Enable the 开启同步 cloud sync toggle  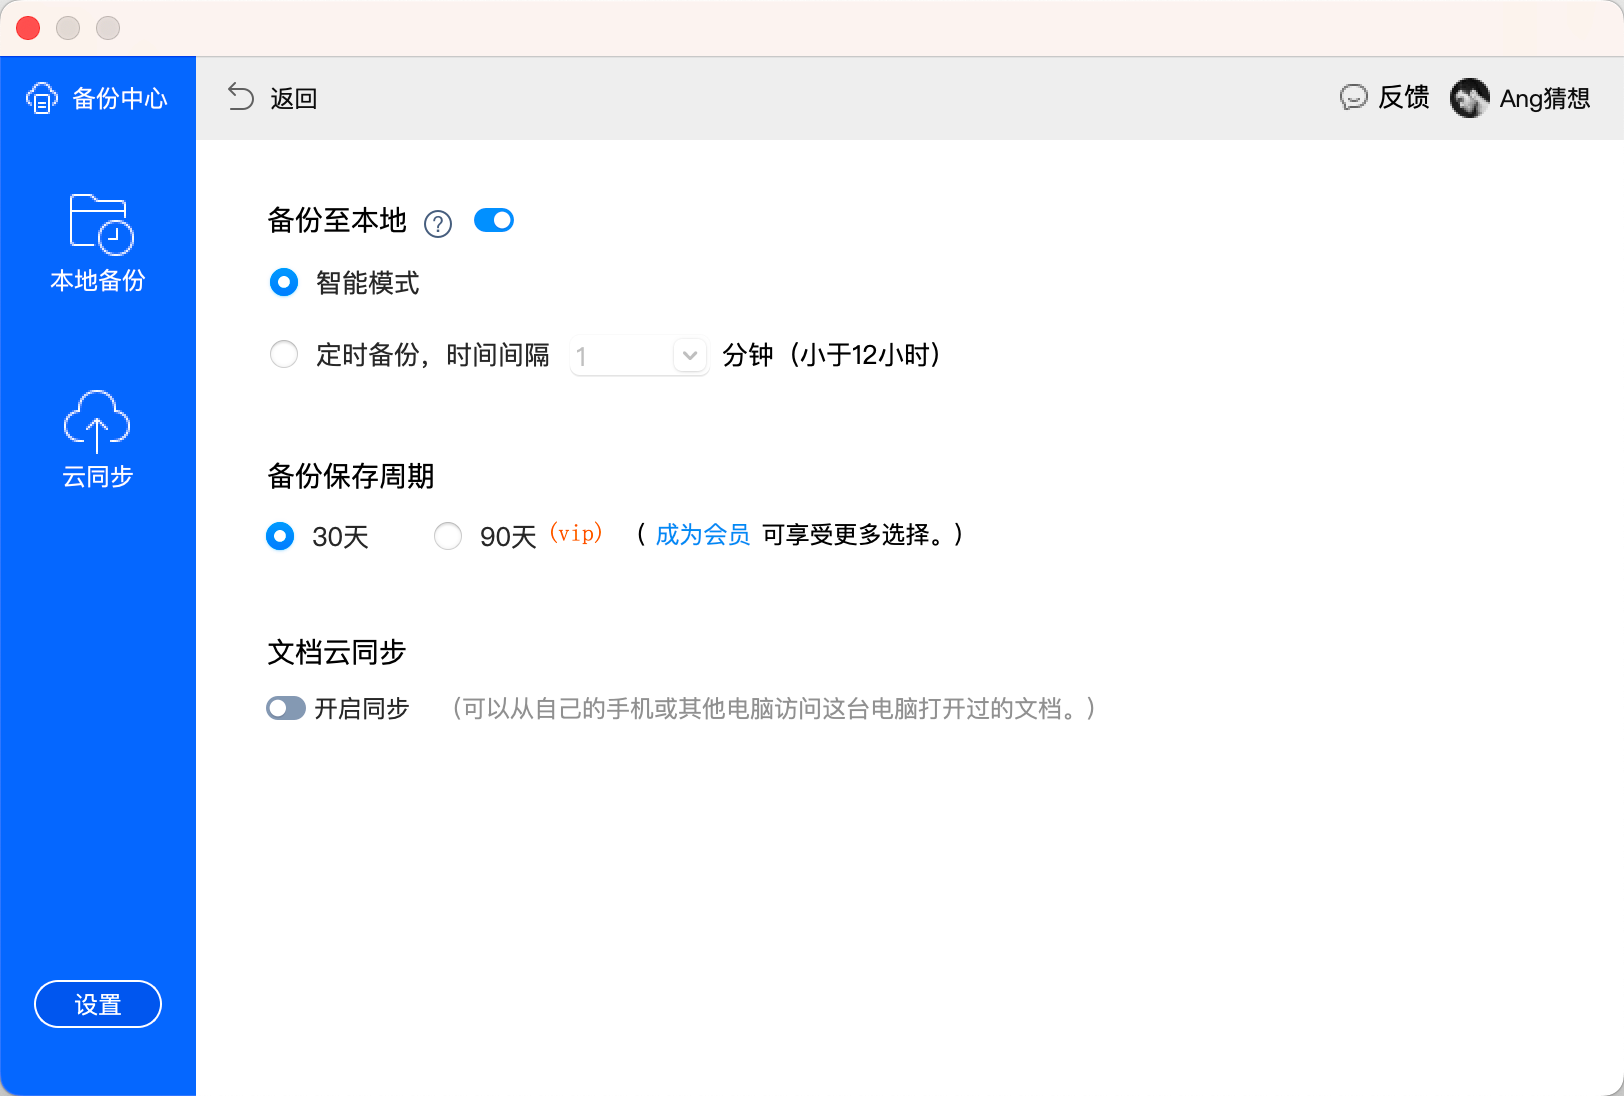(286, 708)
